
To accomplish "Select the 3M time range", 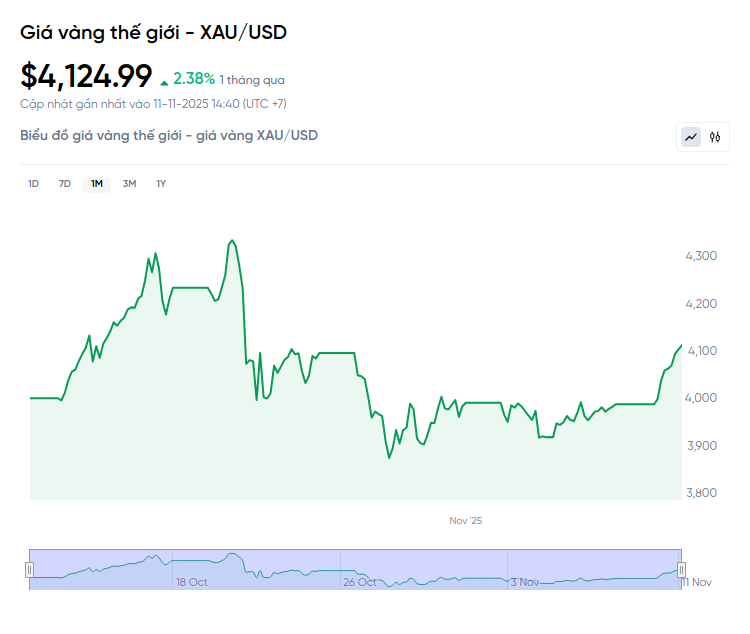I will click(x=129, y=183).
